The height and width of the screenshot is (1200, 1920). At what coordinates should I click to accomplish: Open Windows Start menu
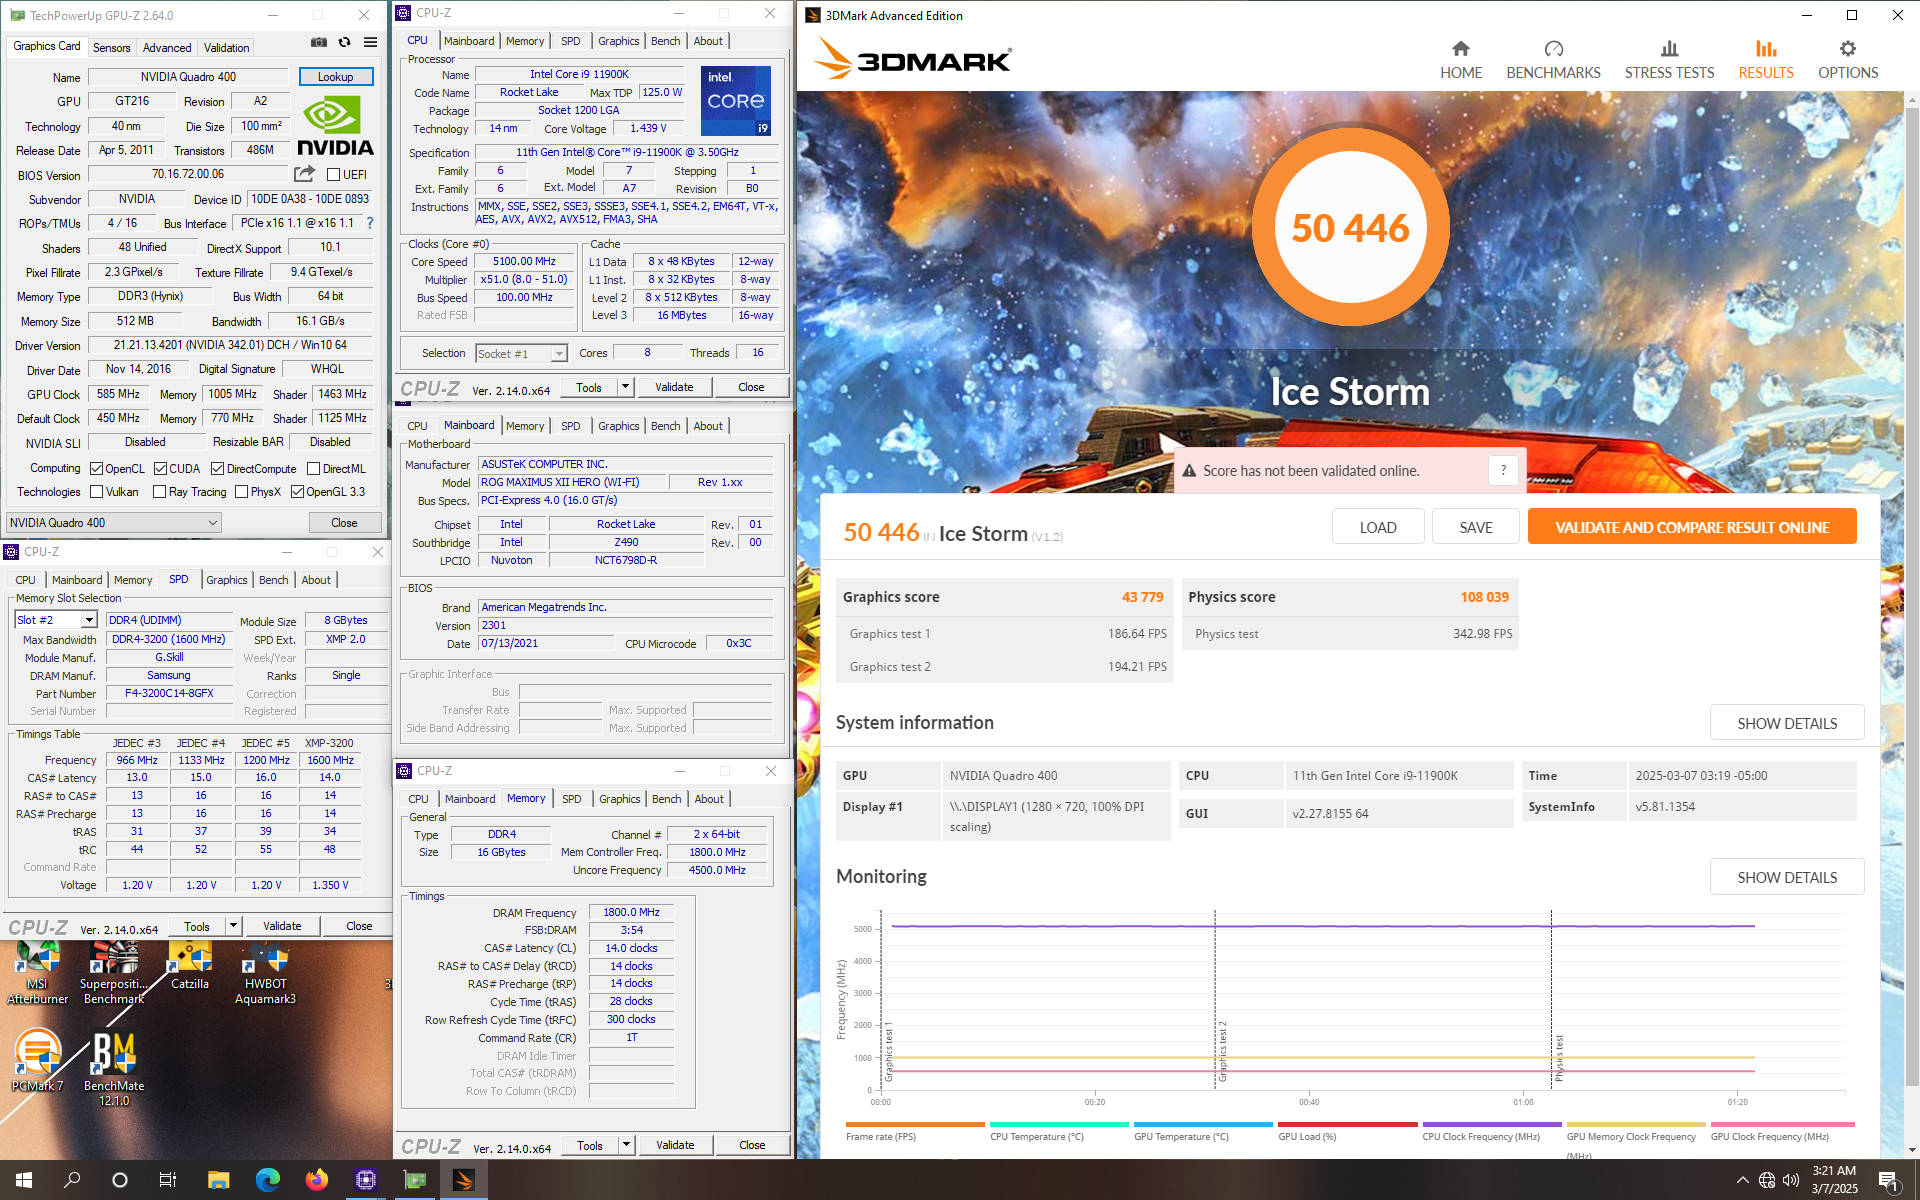[x=24, y=1180]
